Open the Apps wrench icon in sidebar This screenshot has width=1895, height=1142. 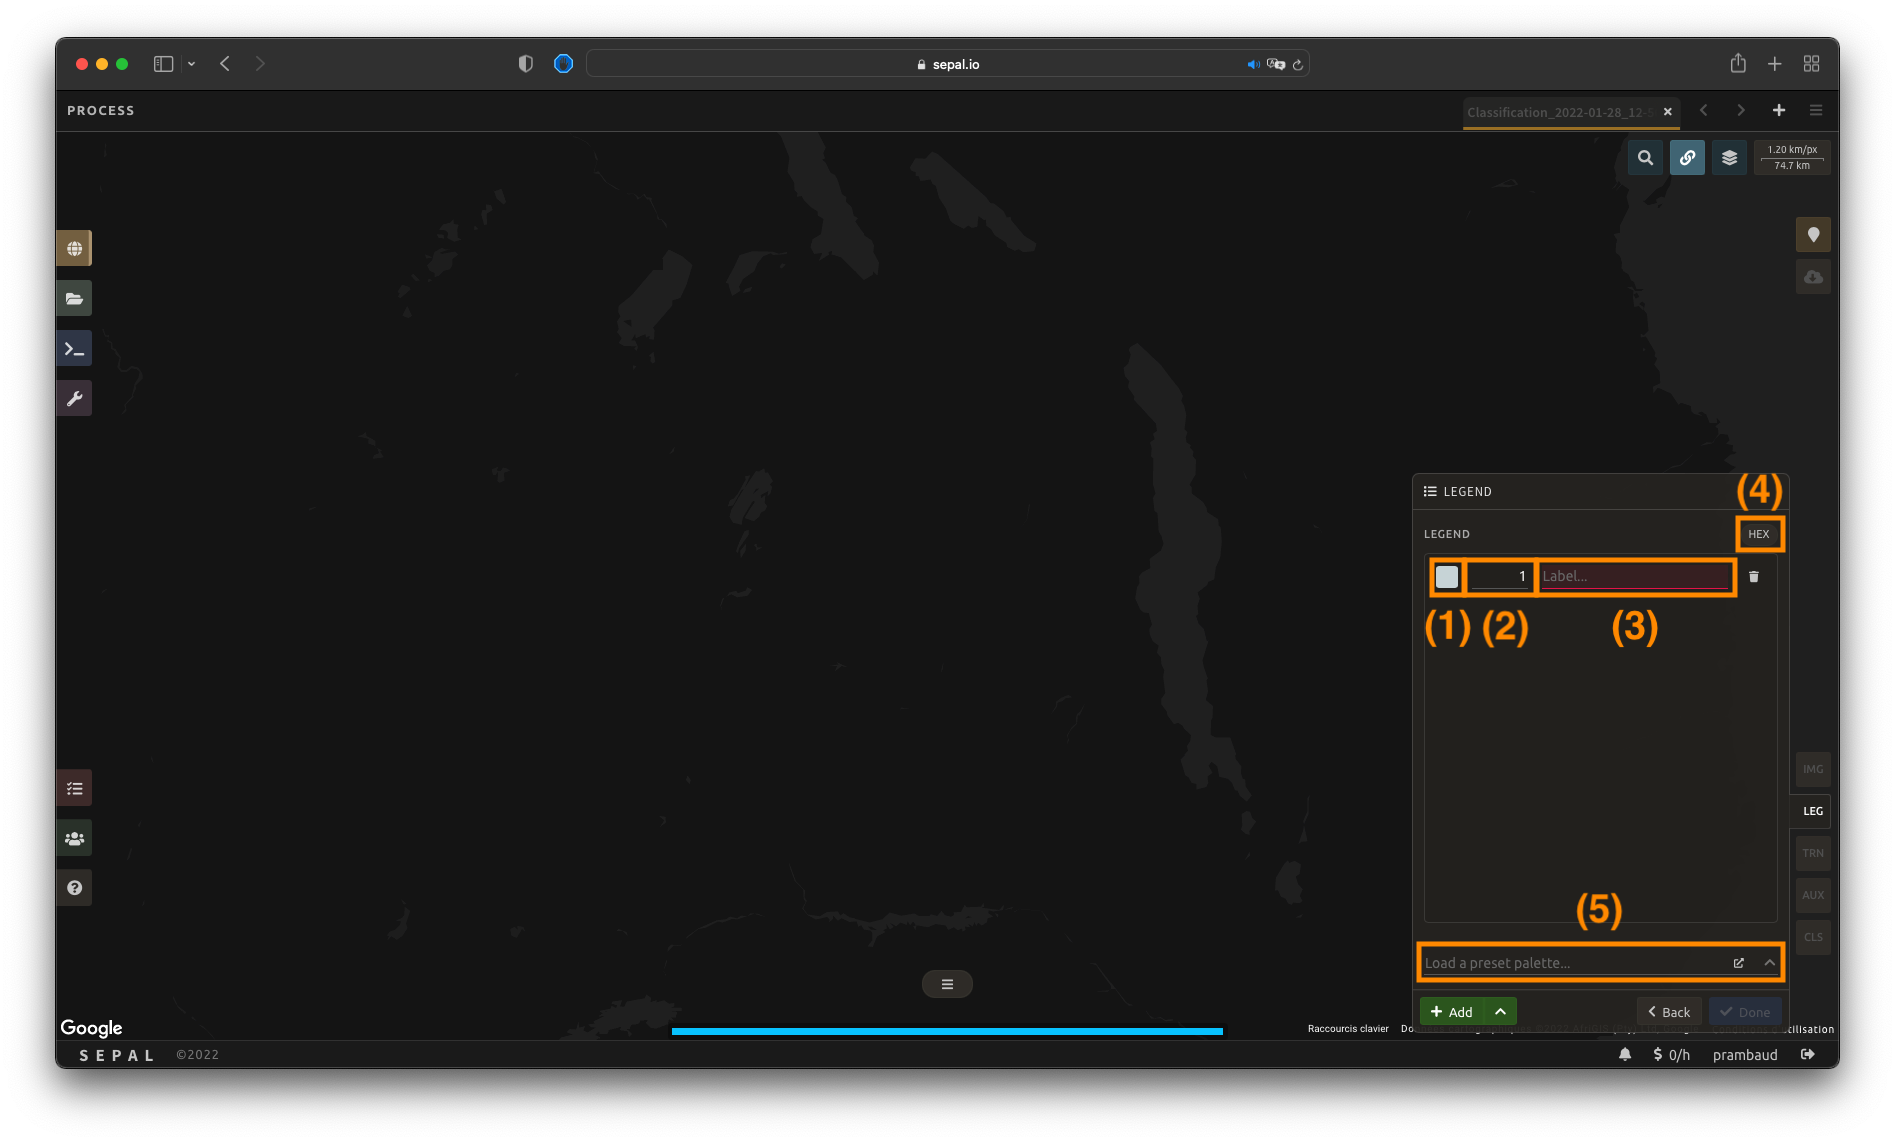(74, 398)
